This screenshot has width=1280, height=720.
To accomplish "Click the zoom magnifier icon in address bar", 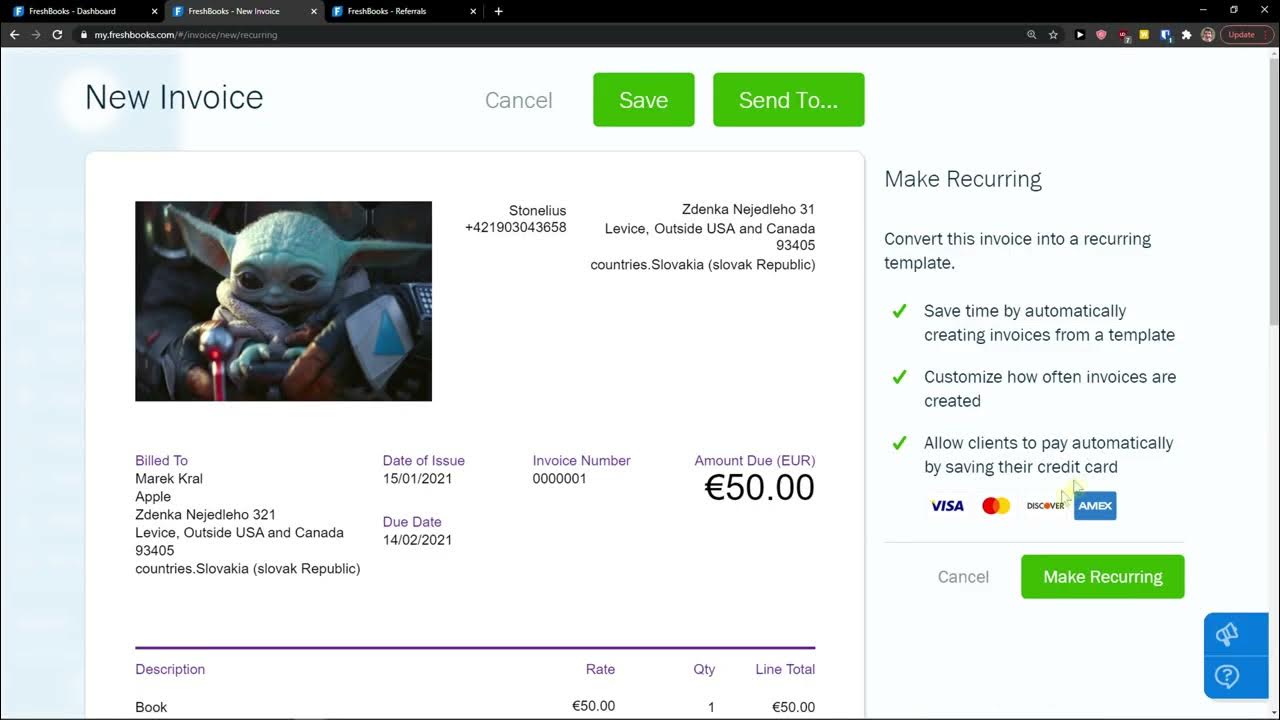I will (x=1031, y=34).
